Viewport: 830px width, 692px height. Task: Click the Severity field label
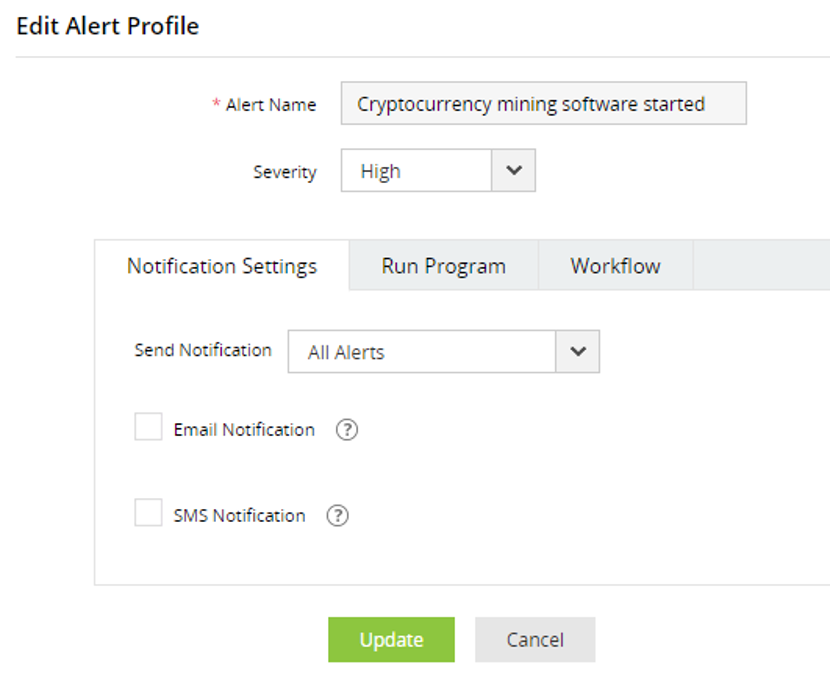click(284, 172)
